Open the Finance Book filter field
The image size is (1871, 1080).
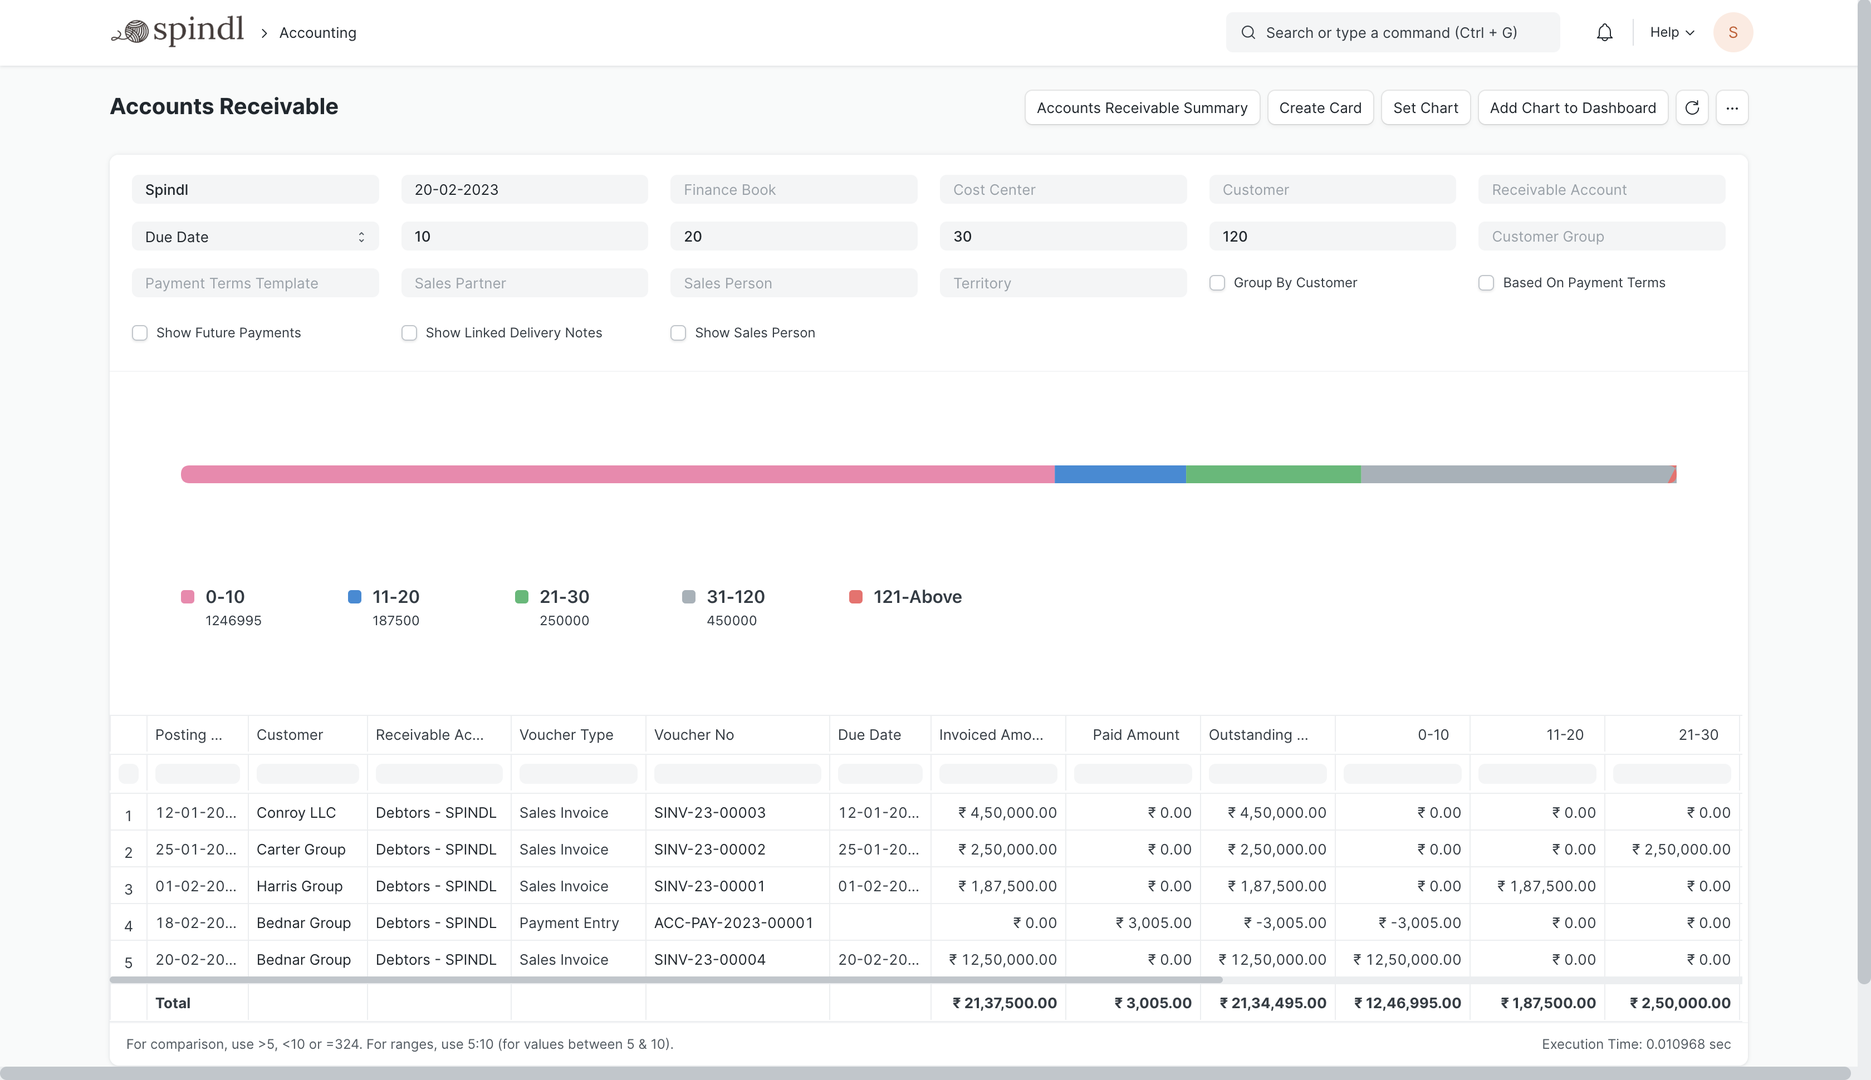793,189
